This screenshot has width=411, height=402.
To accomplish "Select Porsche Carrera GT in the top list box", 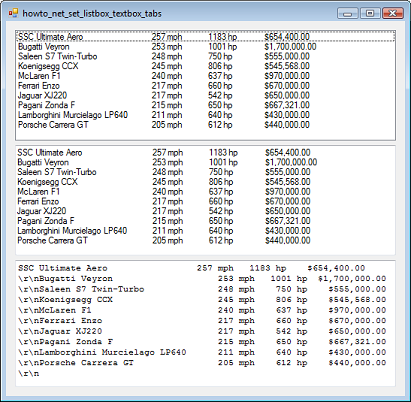I will point(205,125).
